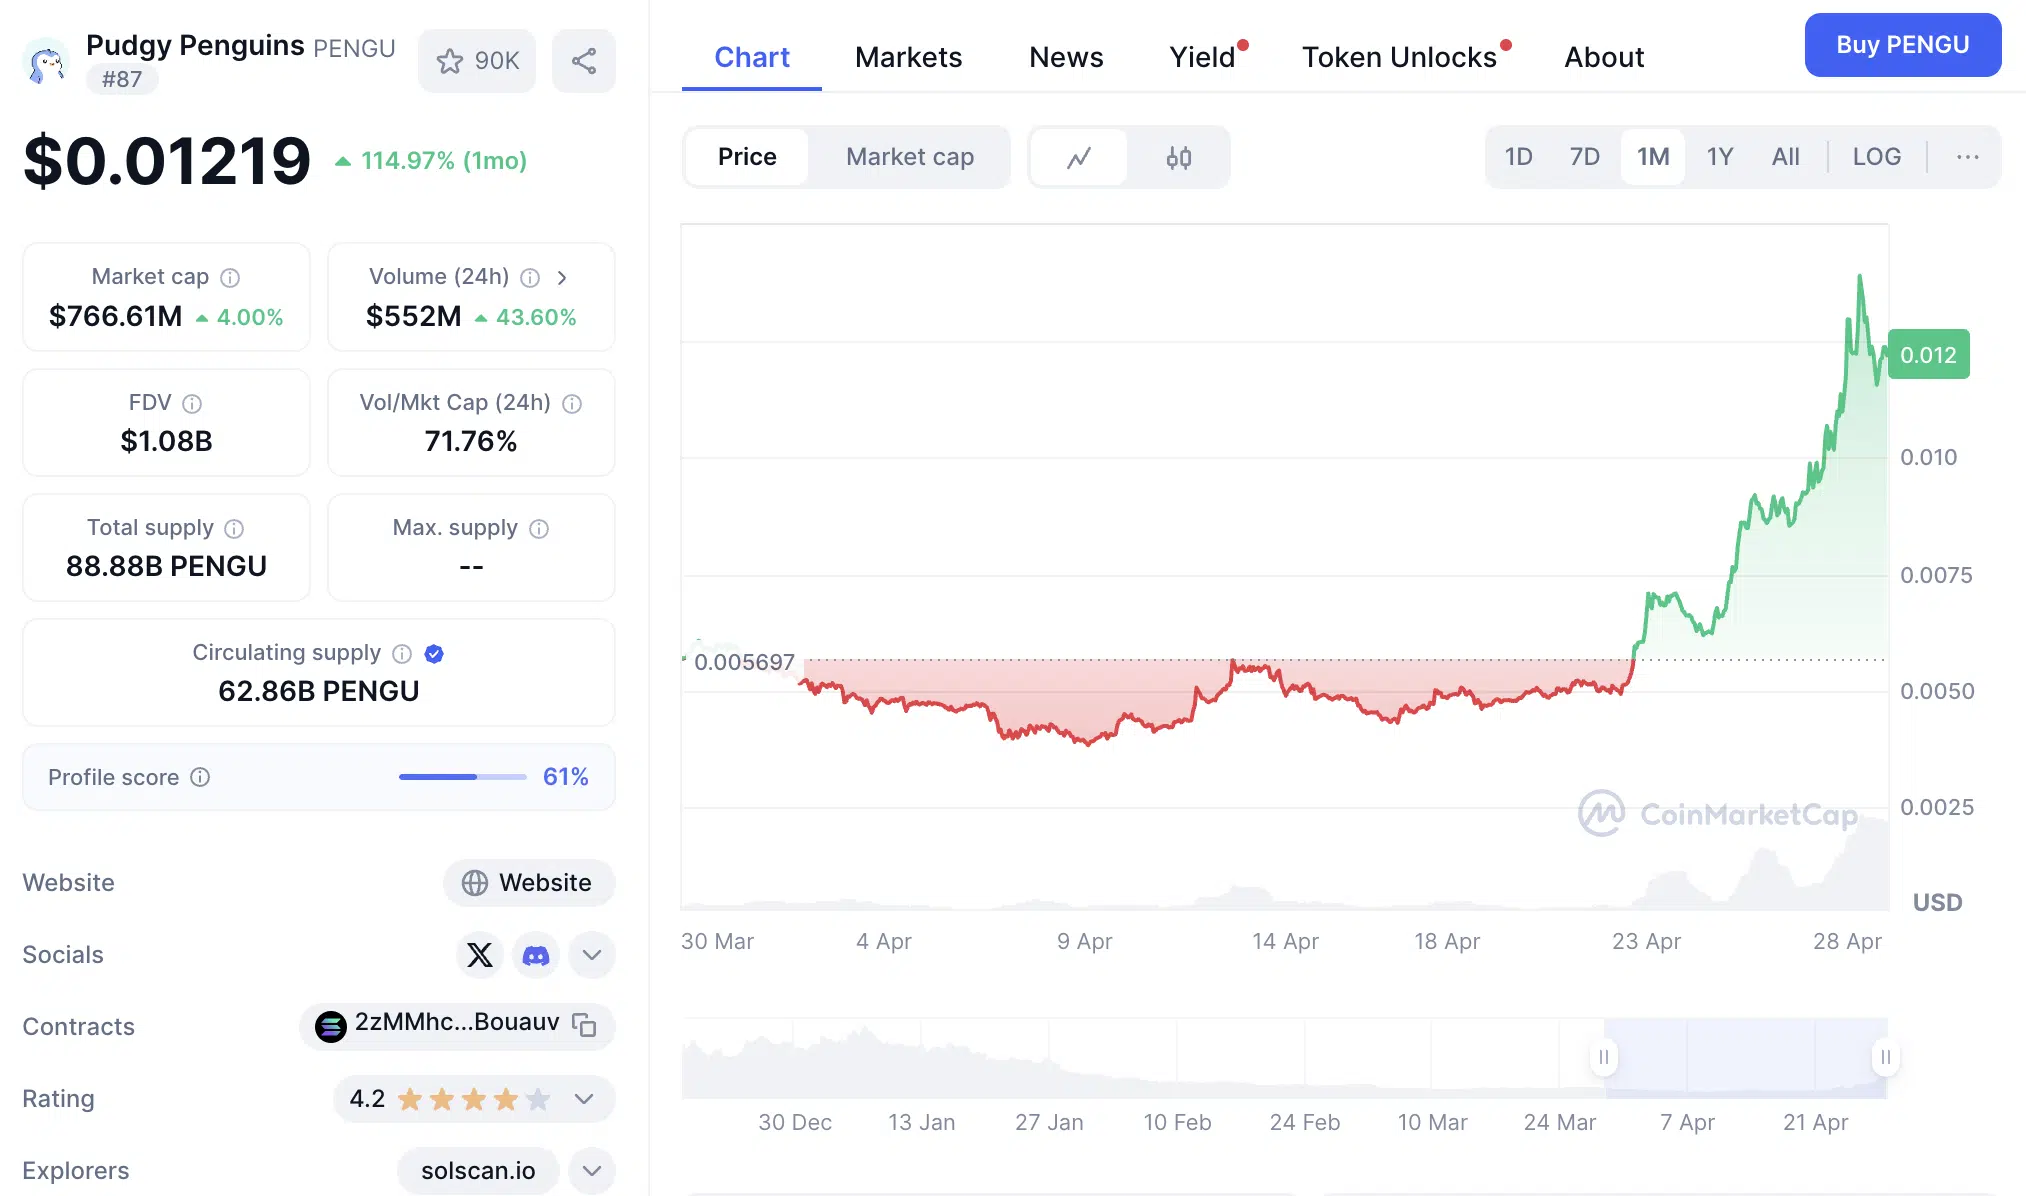
Task: Set chart timeframe to 1D
Action: [1518, 157]
